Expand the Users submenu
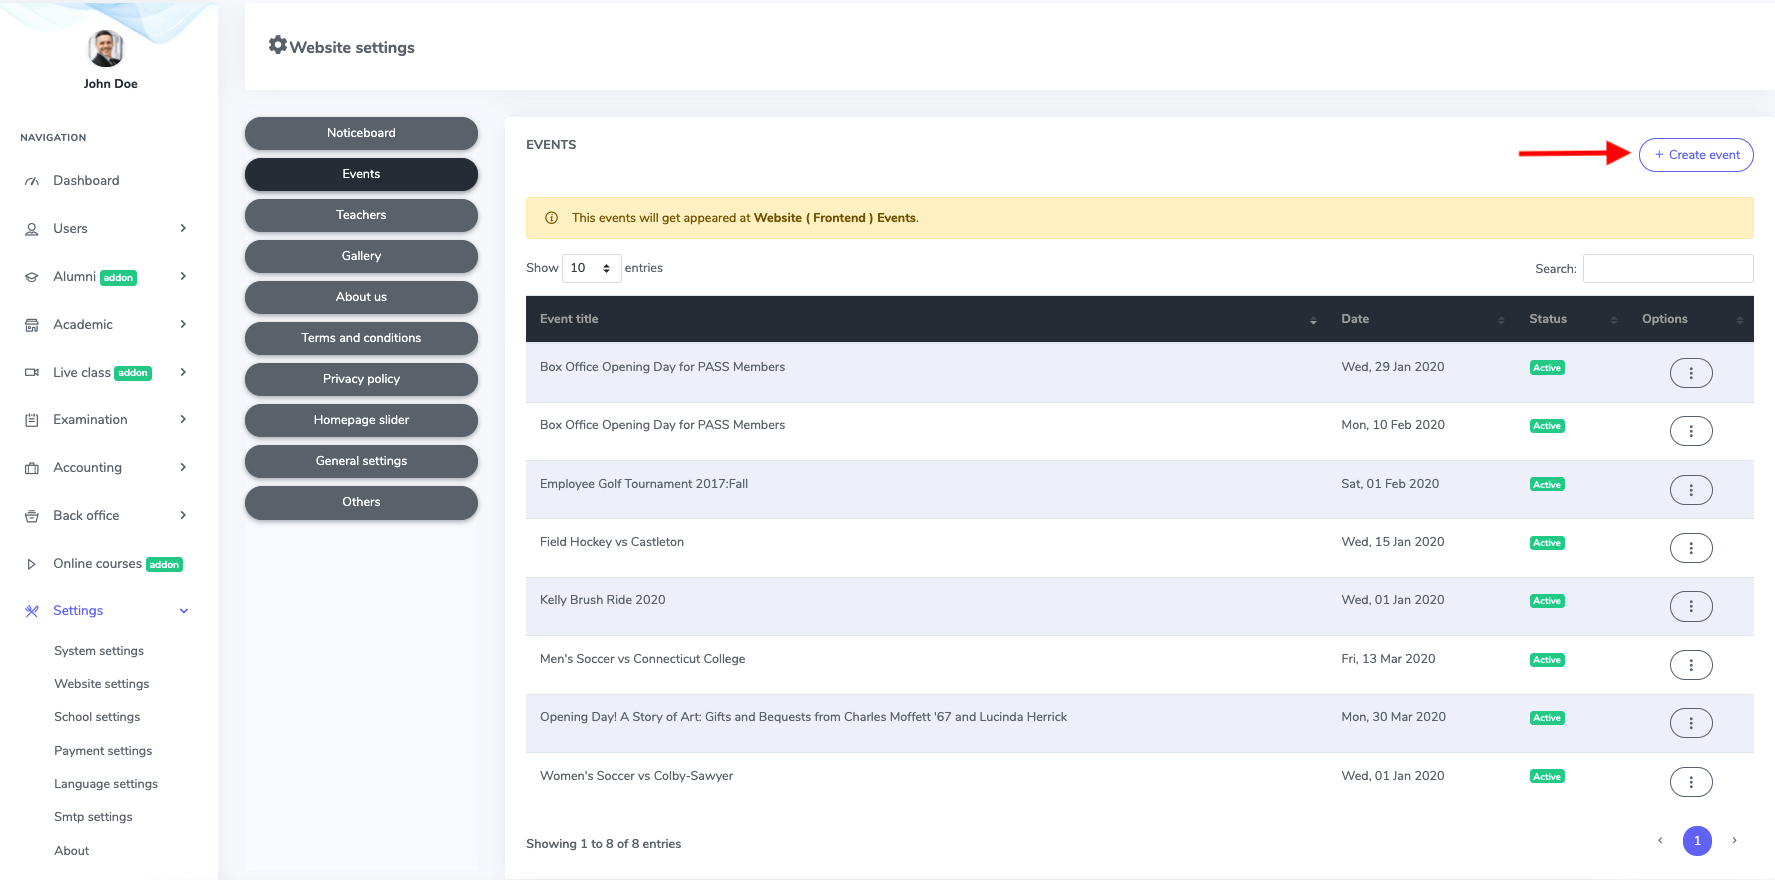 (183, 228)
